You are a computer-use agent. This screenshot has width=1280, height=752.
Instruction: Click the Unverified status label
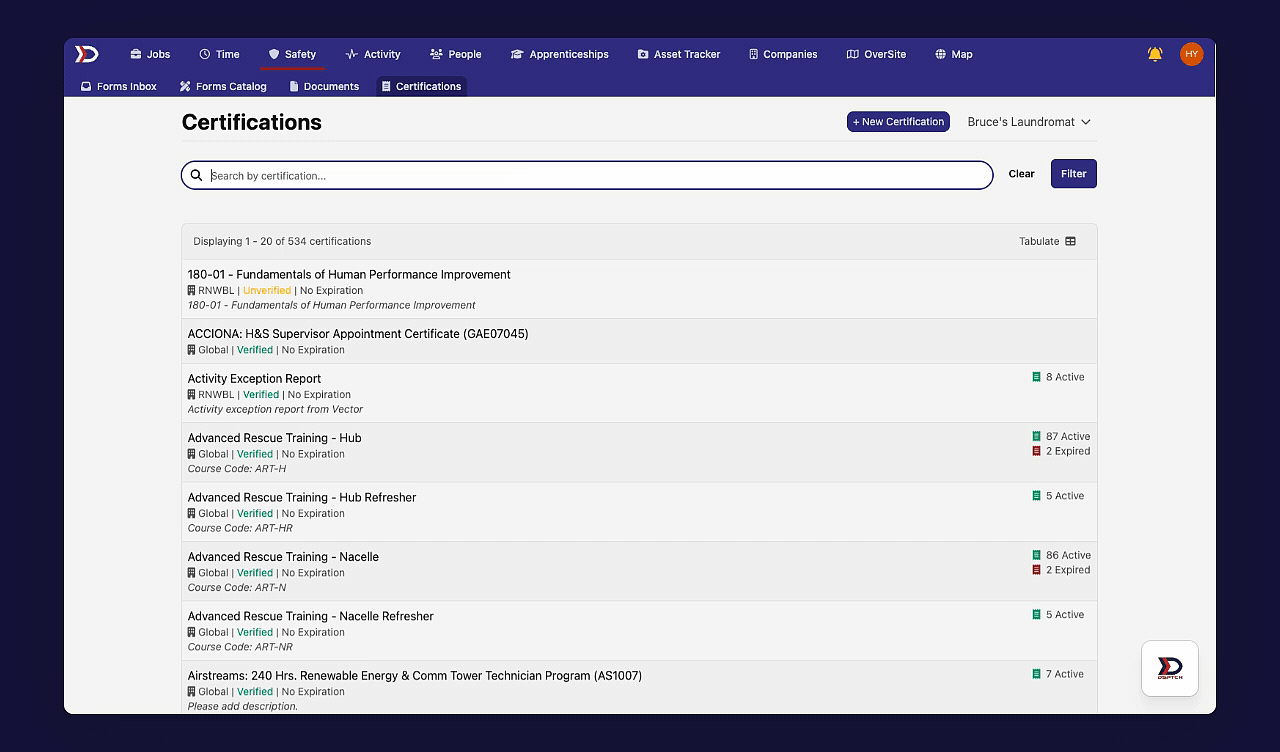pyautogui.click(x=267, y=291)
